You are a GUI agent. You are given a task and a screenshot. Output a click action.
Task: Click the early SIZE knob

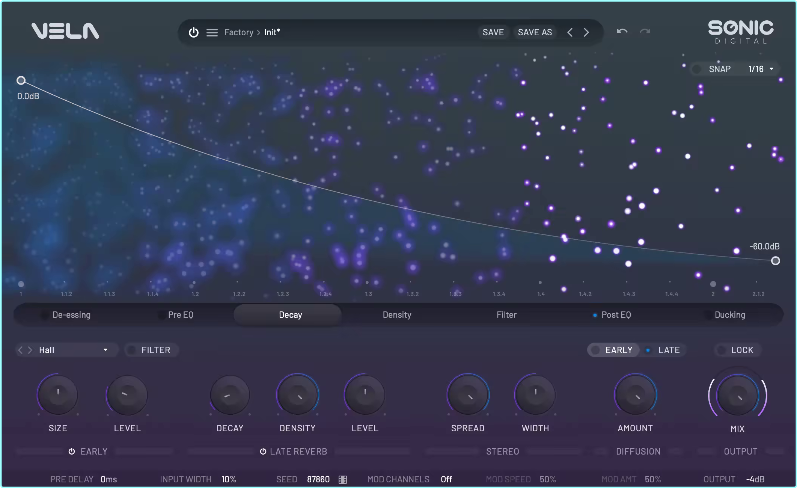(57, 395)
